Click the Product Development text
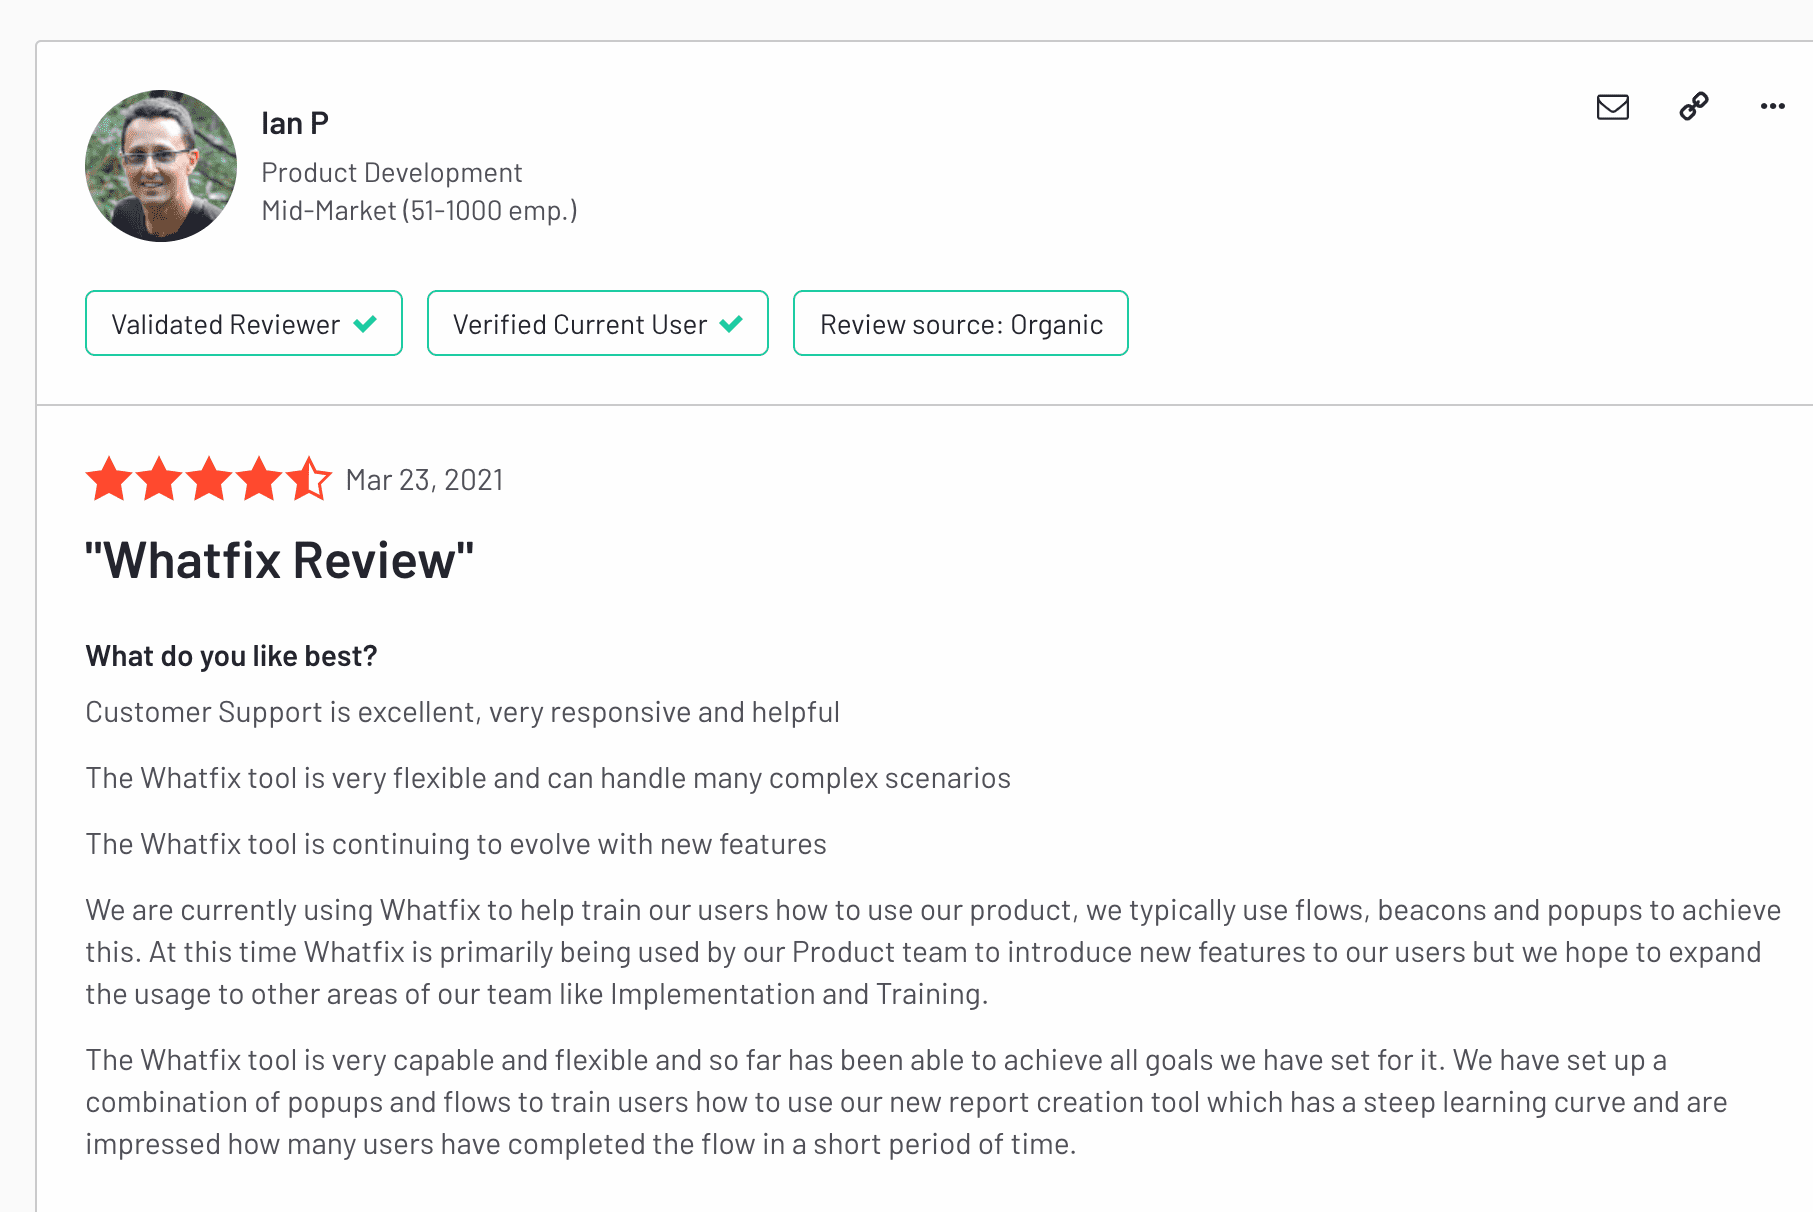Screen dimensions: 1813x1212 coord(392,173)
